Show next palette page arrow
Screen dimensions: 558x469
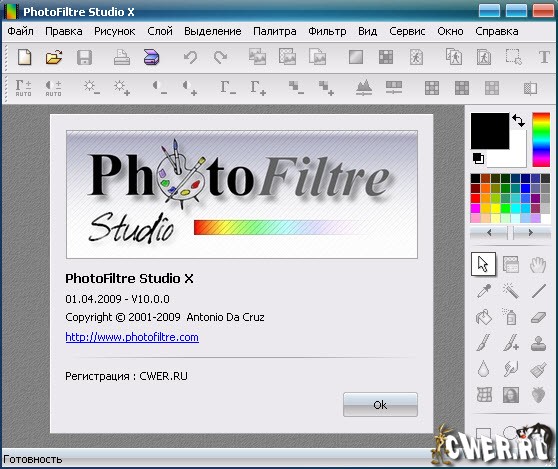click(531, 233)
